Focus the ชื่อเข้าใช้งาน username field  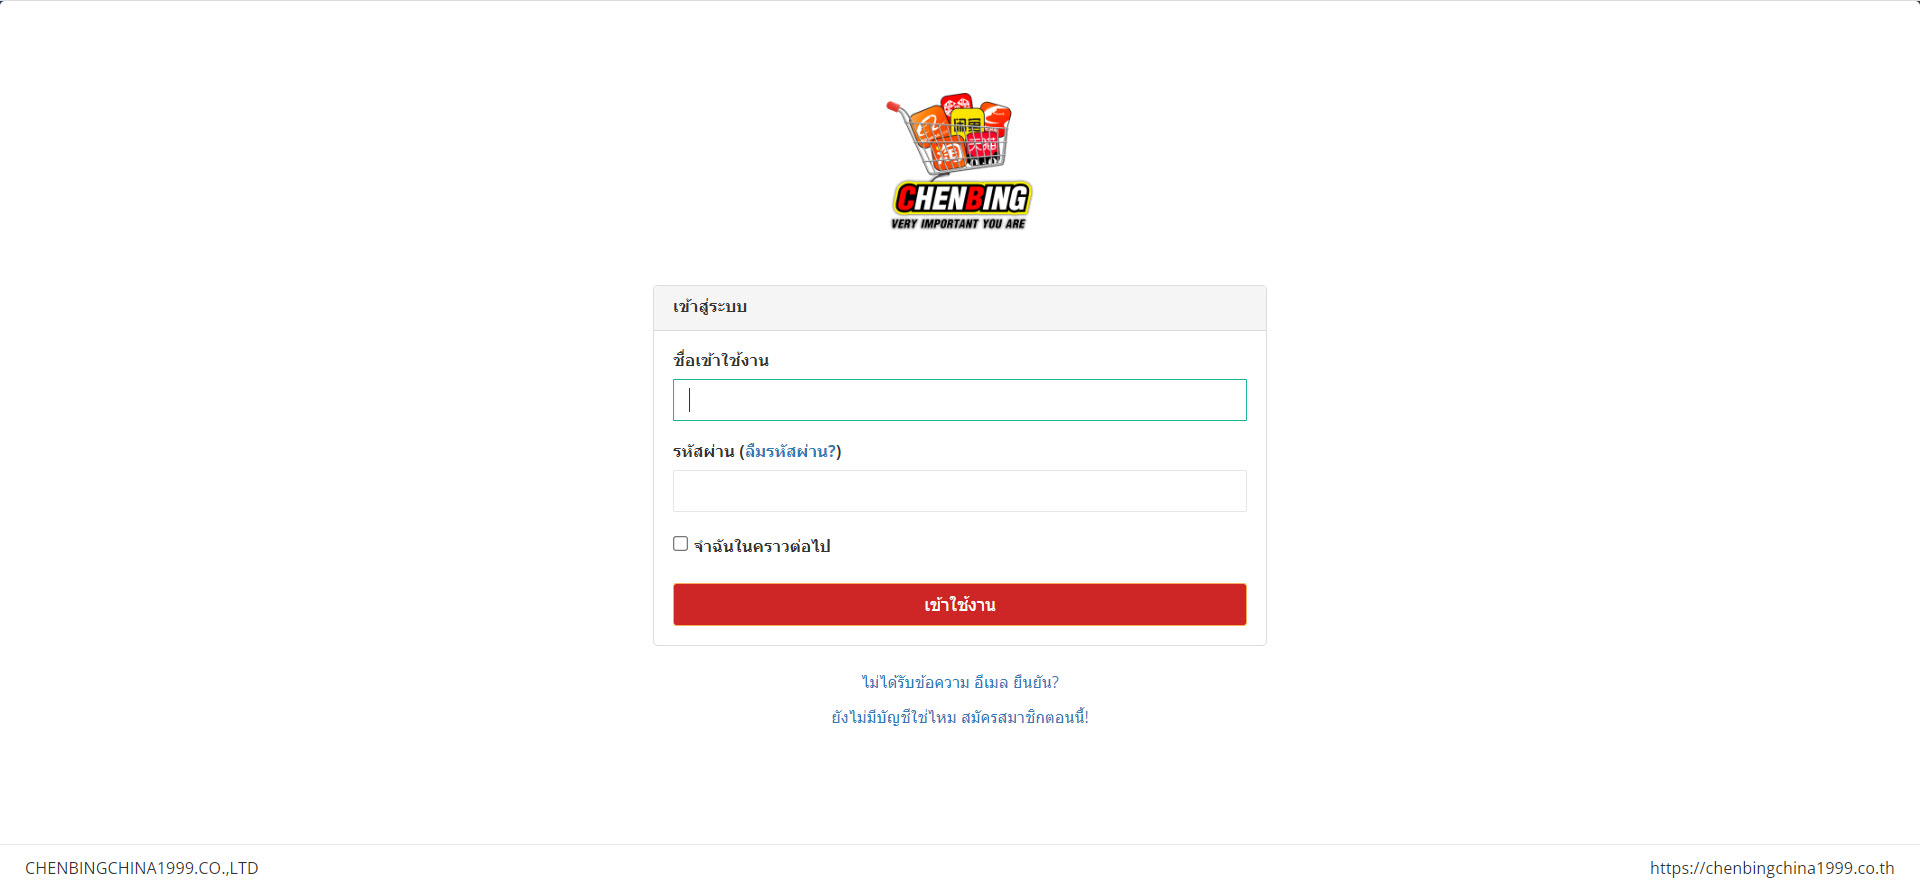point(960,400)
